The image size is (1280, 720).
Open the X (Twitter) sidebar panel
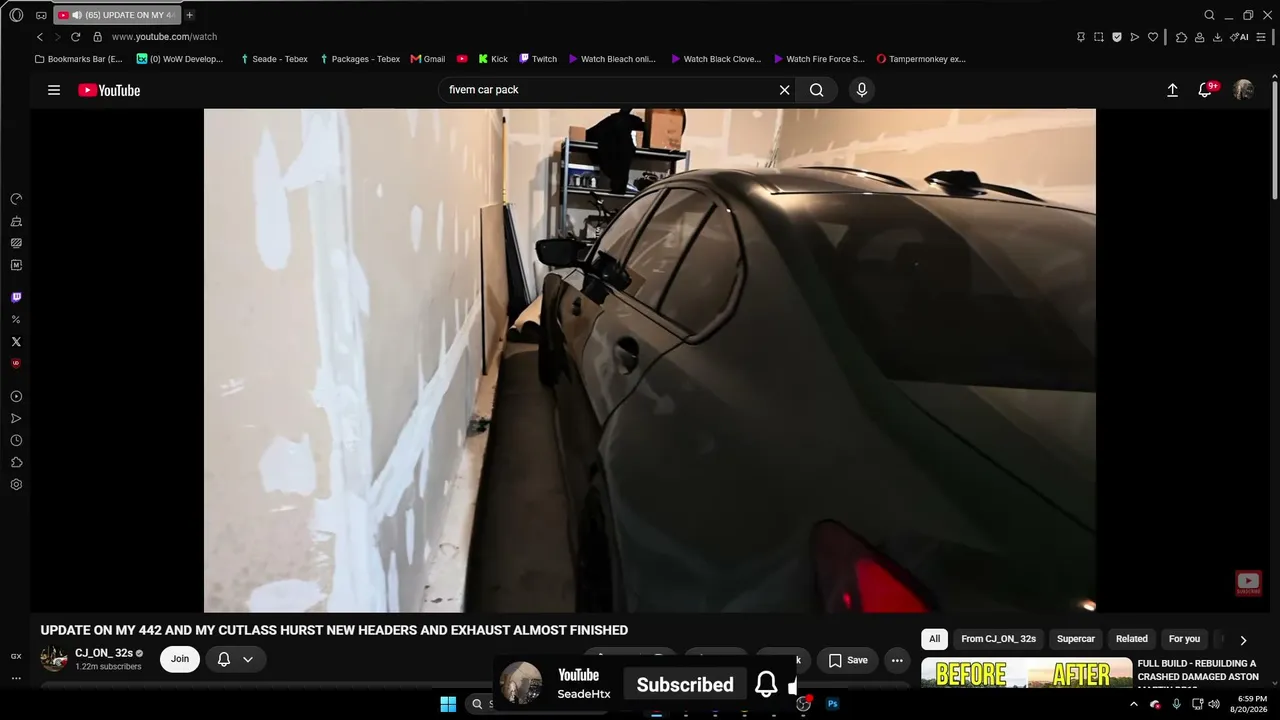(x=16, y=342)
